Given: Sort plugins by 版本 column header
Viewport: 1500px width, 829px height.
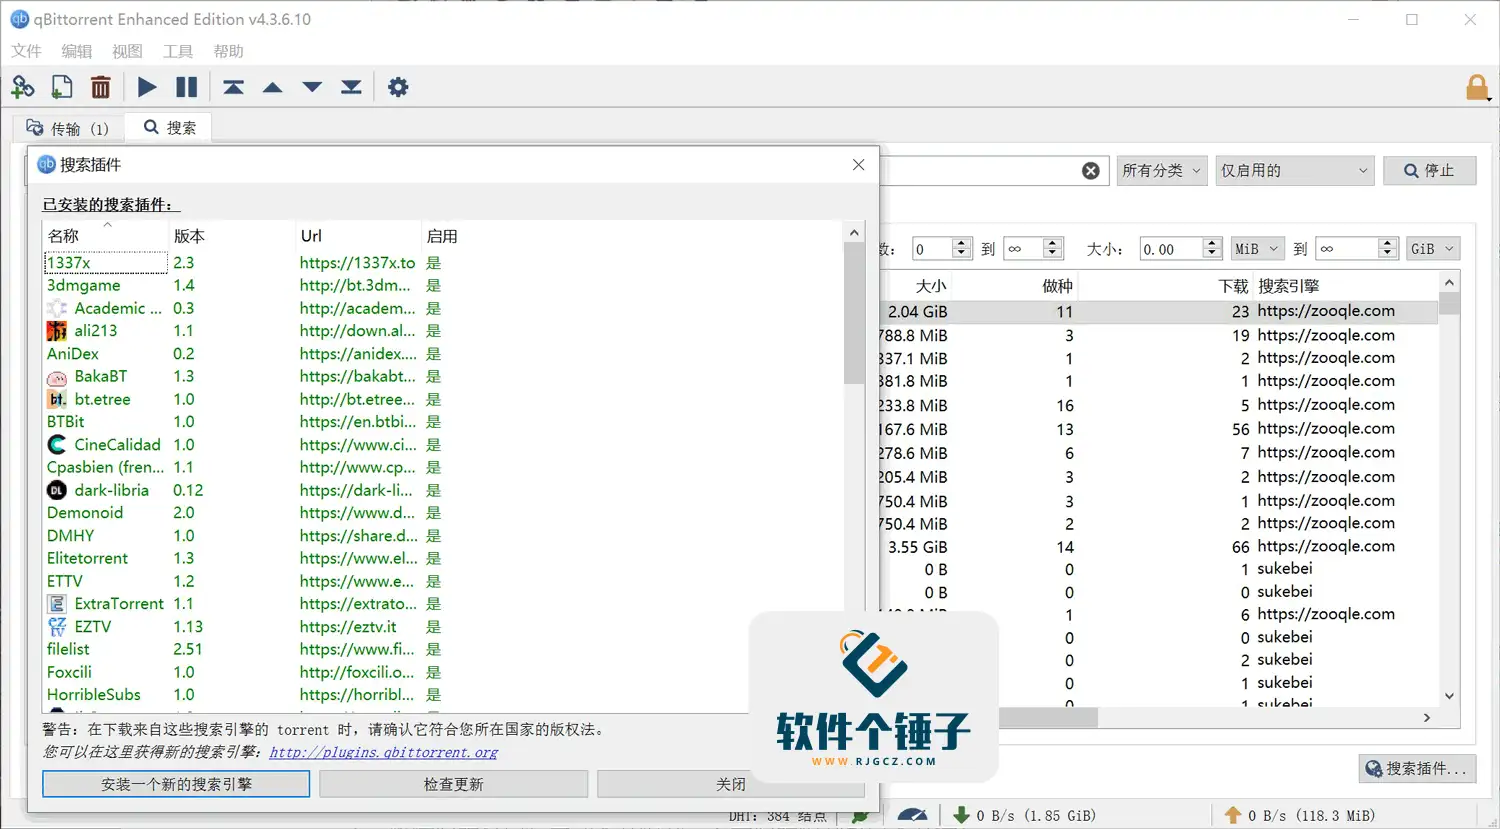Looking at the screenshot, I should [232, 236].
